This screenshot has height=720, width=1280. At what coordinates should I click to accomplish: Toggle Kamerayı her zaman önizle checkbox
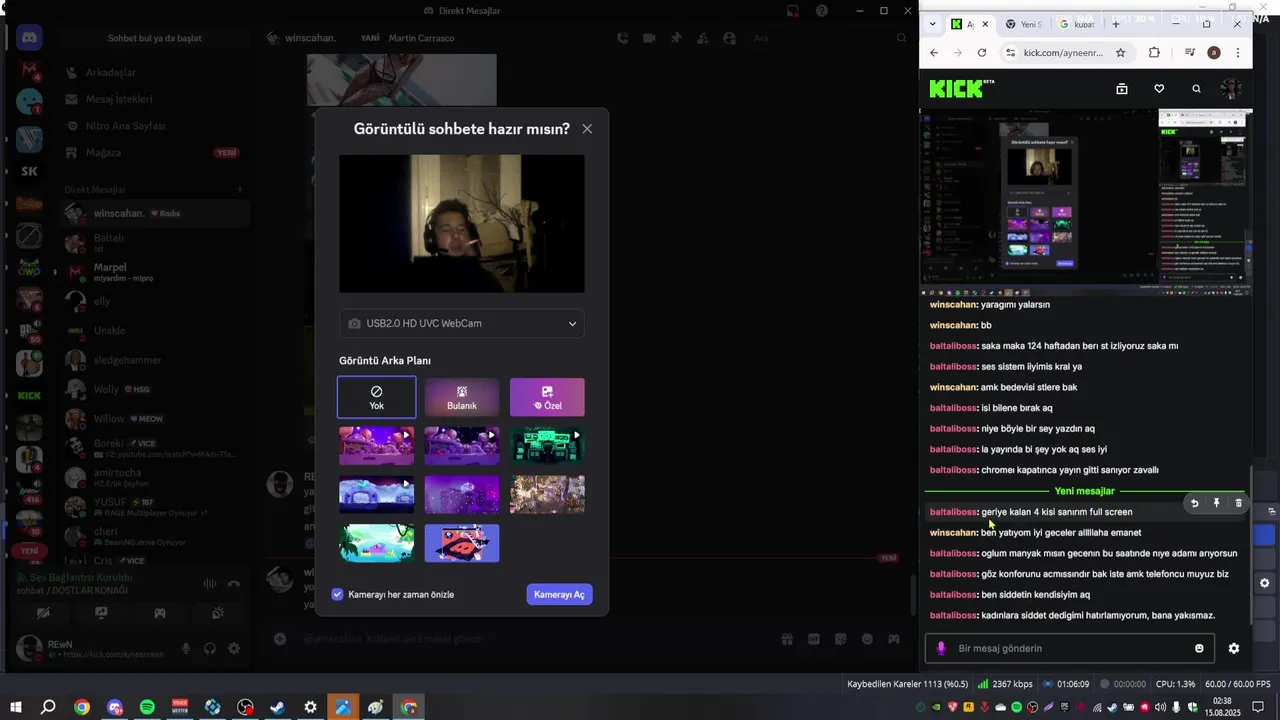click(338, 594)
